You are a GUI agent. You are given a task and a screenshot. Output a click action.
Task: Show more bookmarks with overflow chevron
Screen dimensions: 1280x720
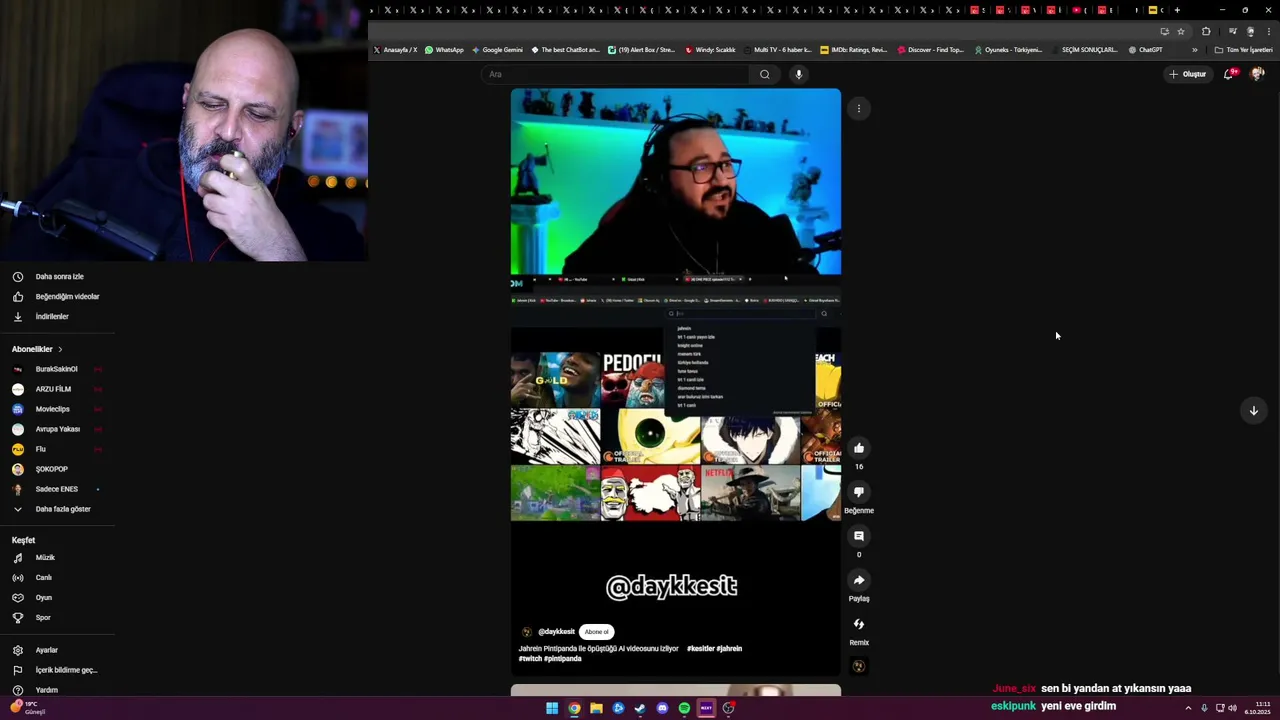[x=1194, y=50]
